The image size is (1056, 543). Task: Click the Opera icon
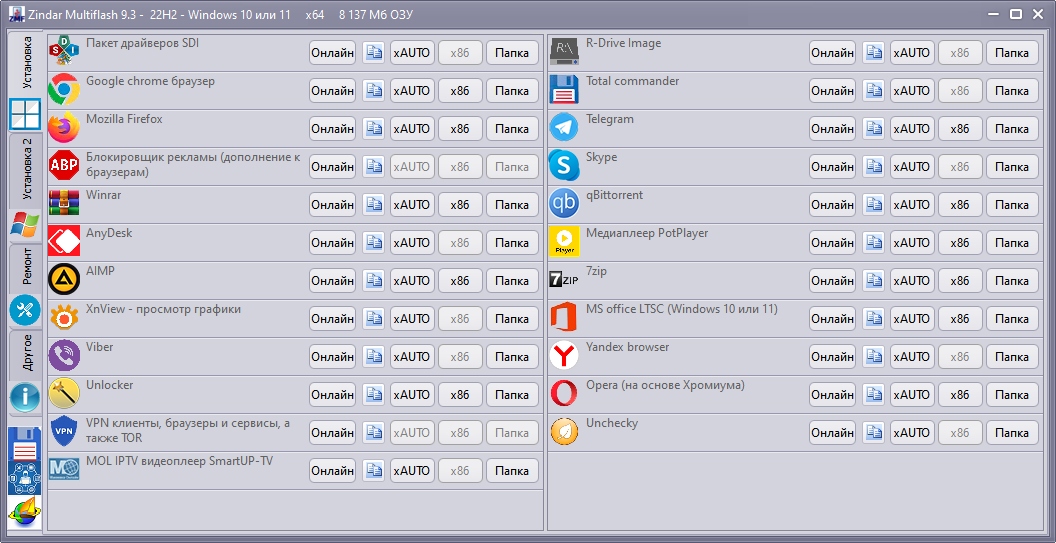[x=564, y=394]
